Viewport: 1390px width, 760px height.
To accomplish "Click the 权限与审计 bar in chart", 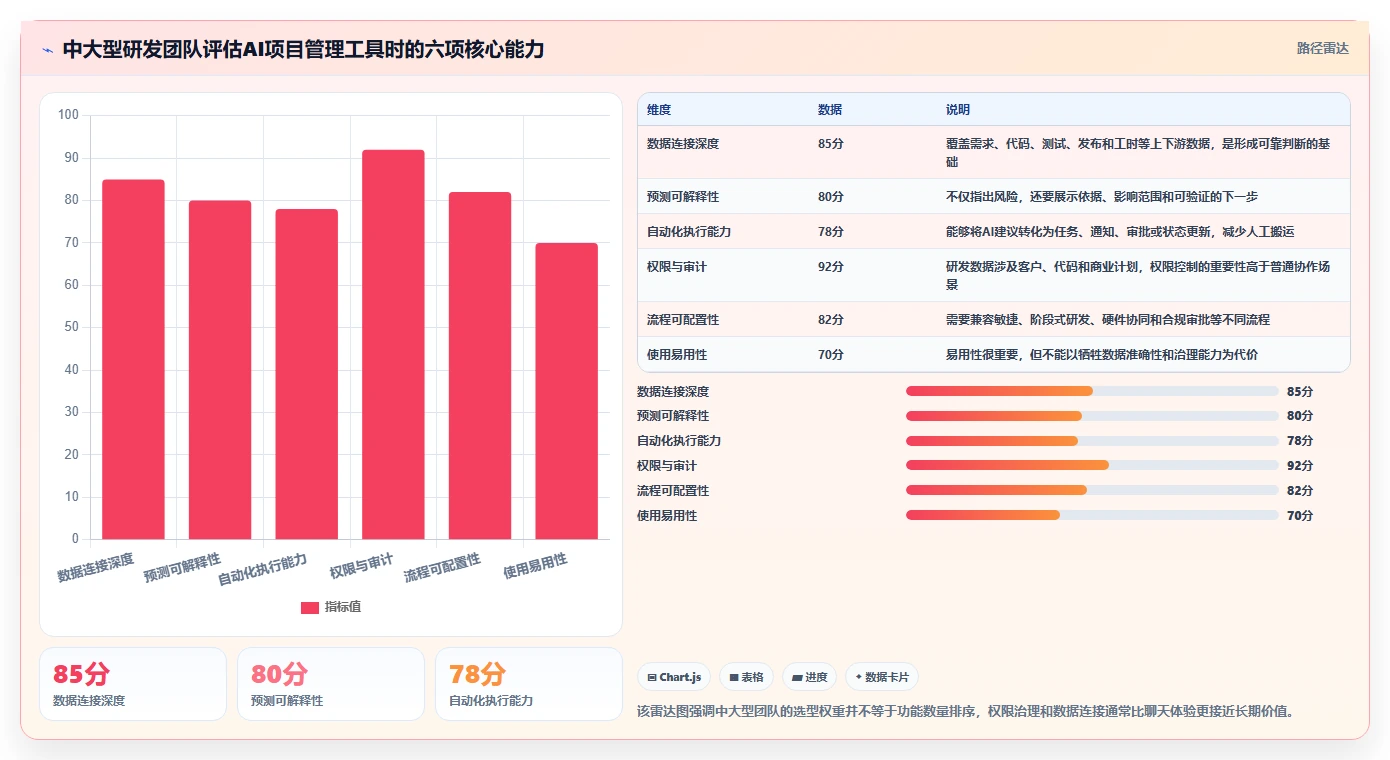I will [393, 344].
